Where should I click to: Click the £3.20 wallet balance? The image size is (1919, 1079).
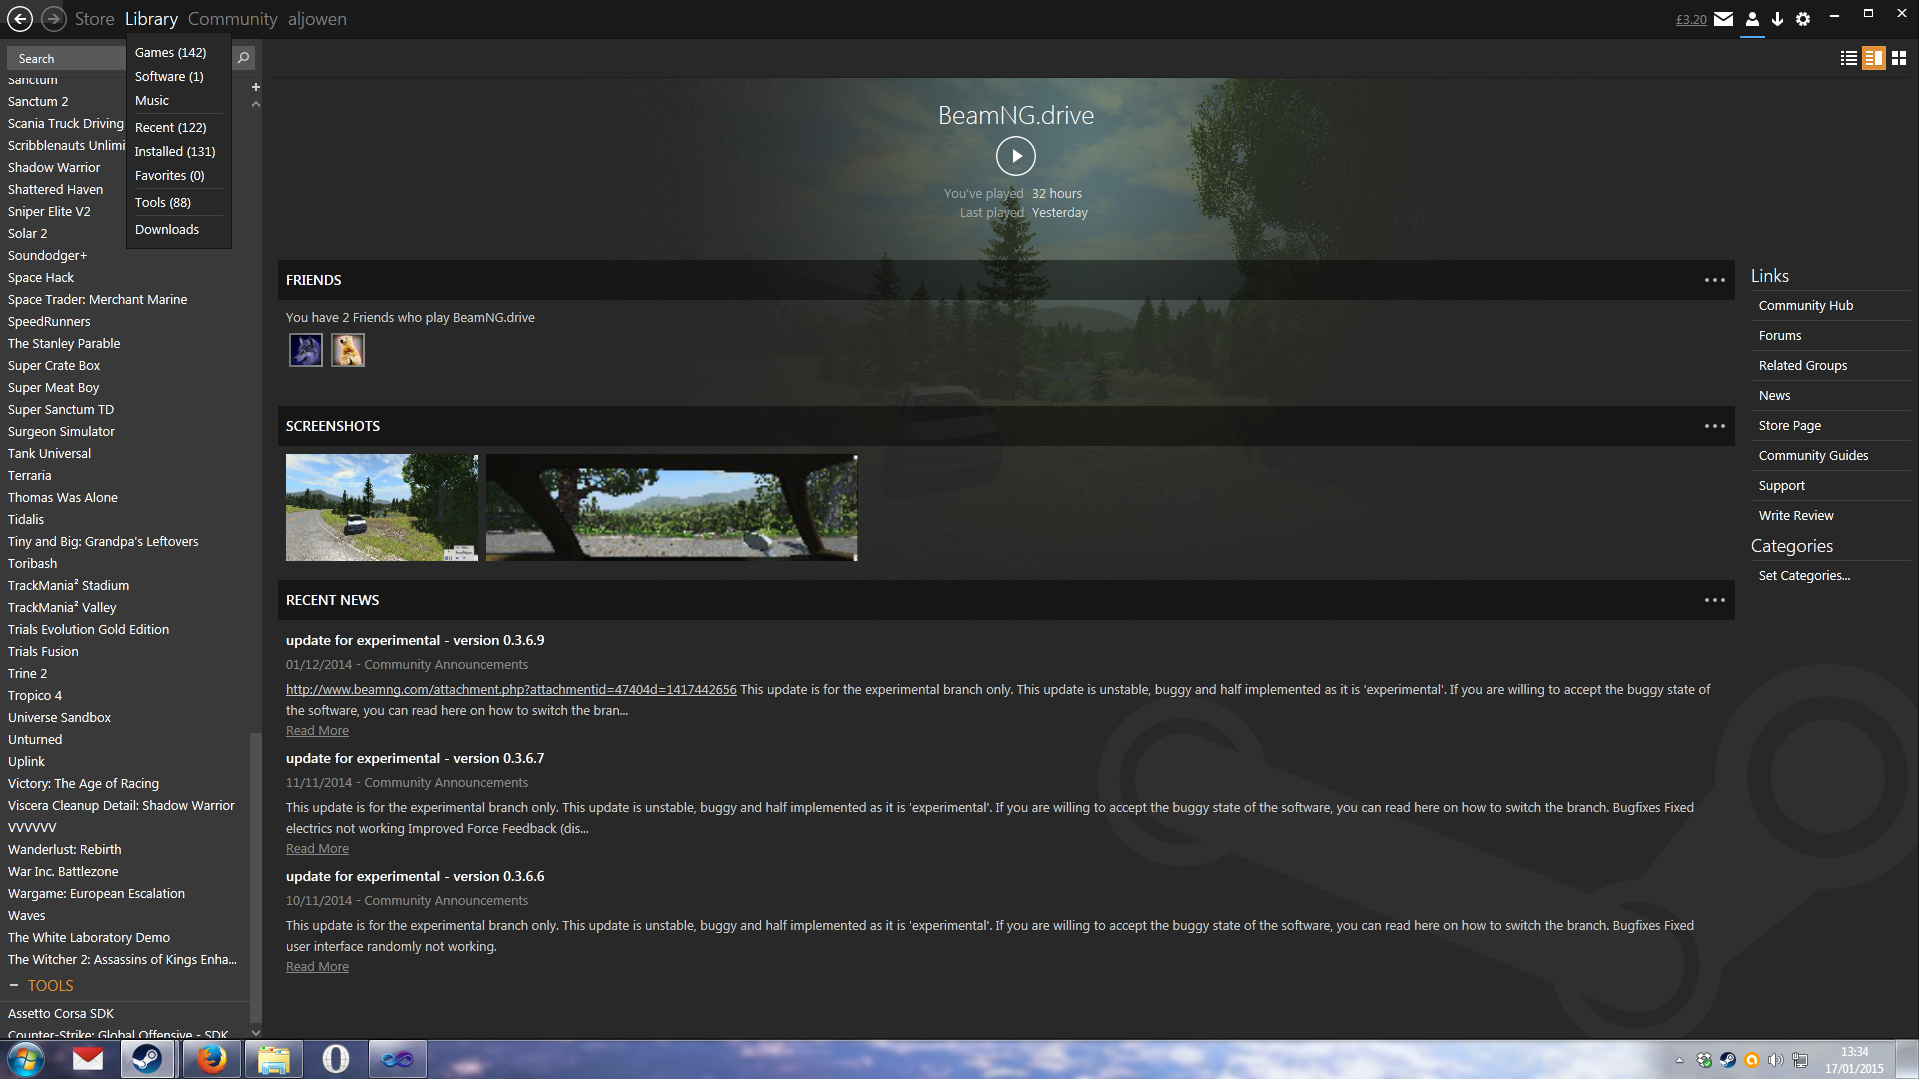1691,19
